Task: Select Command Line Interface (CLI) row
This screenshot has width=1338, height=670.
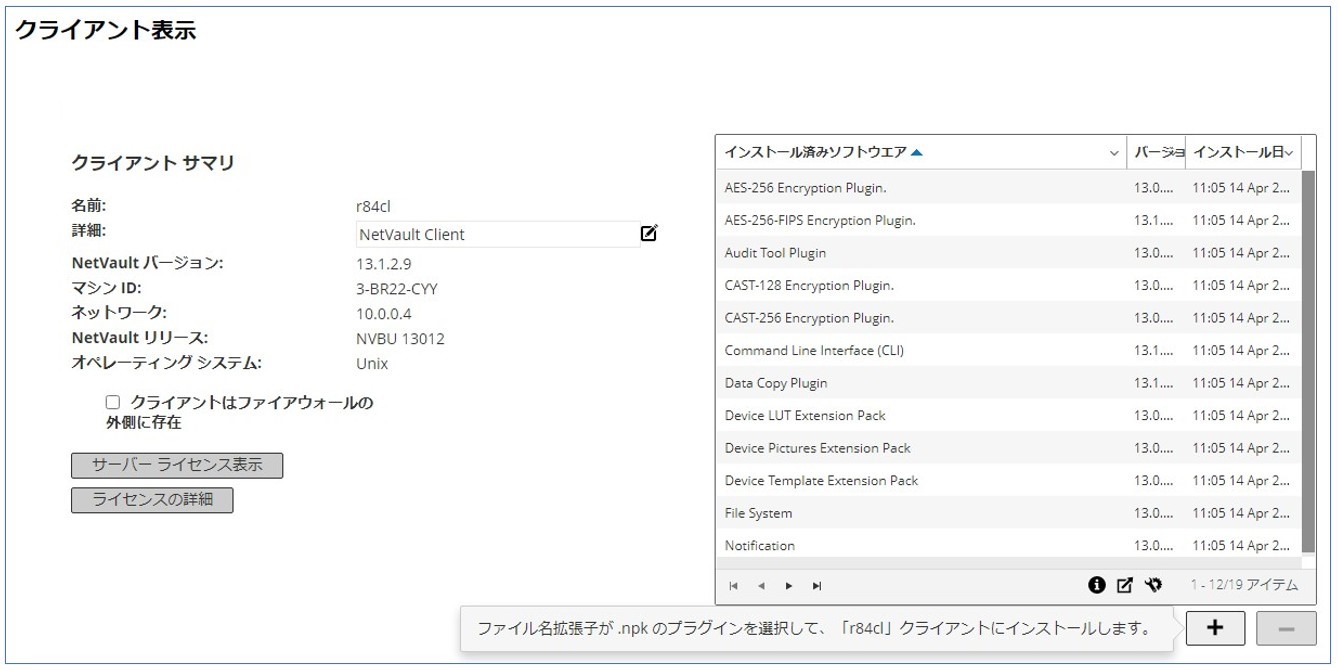Action: tap(1009, 350)
